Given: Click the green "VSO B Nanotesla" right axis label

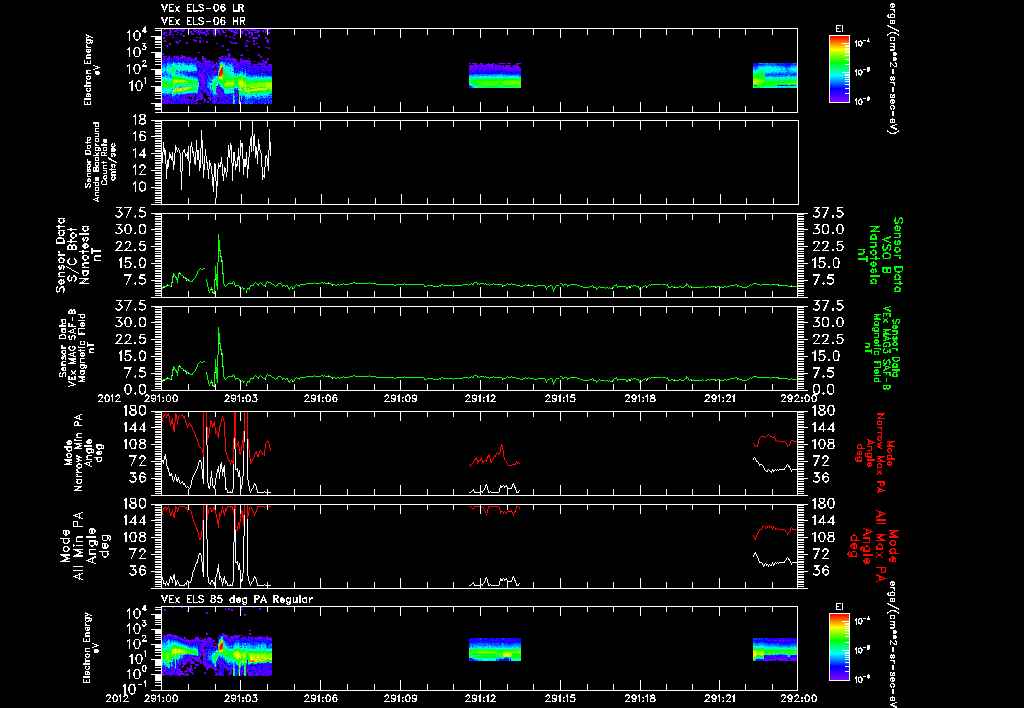Looking at the screenshot, I should pos(881,255).
